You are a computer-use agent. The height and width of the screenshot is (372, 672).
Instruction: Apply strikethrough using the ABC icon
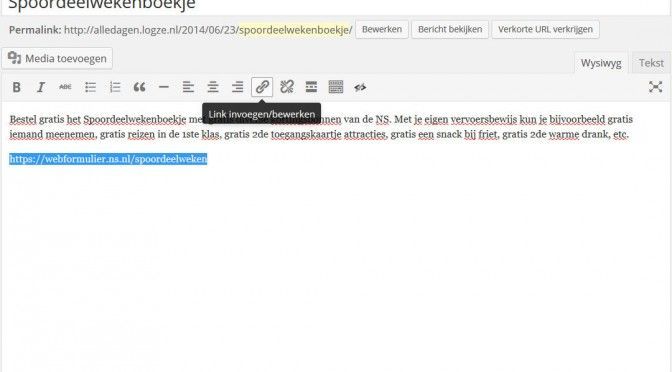click(65, 87)
